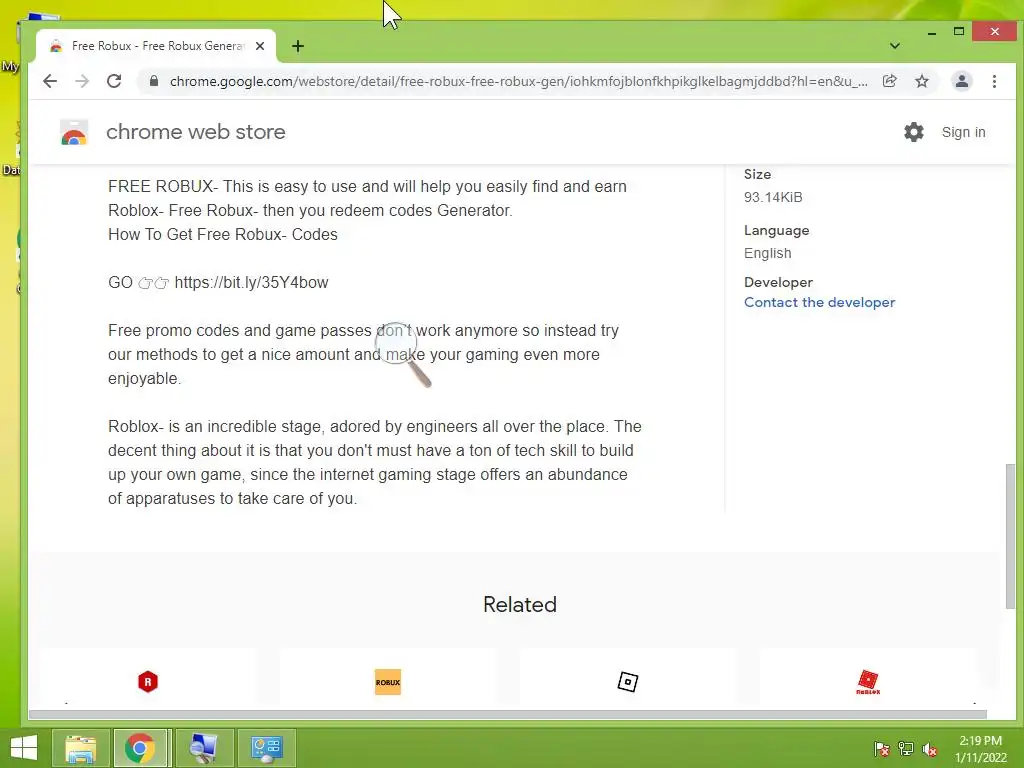Screen dimensions: 1024x768
Task: Click the Chrome taskbar icon
Action: 140,748
